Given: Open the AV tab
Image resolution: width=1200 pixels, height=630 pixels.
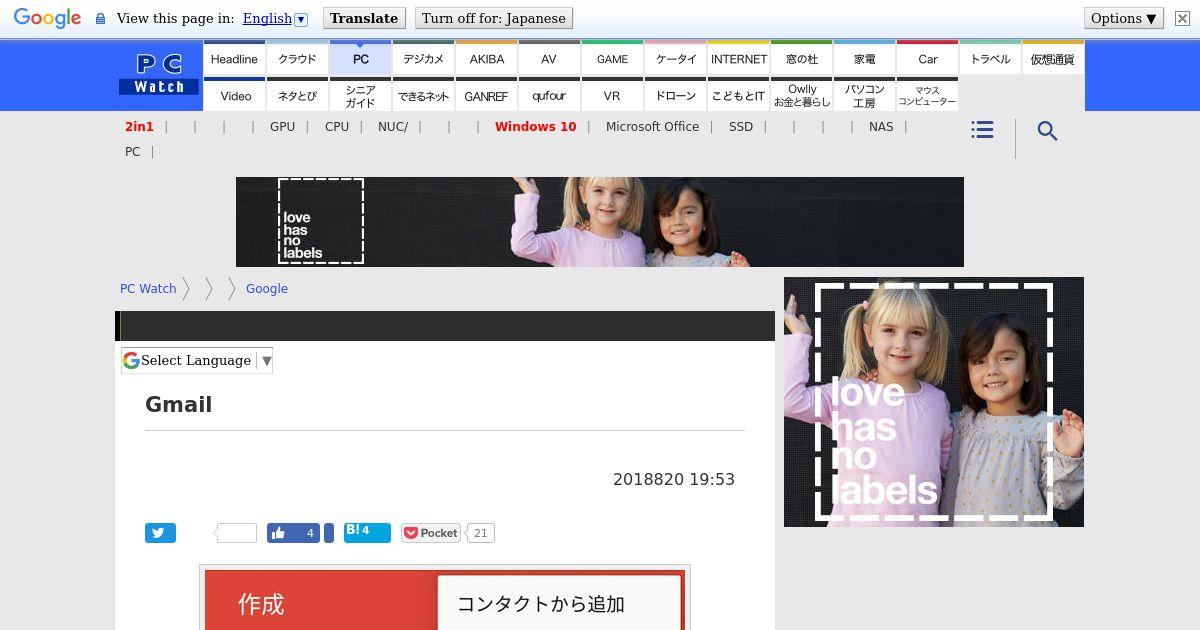Looking at the screenshot, I should pyautogui.click(x=549, y=59).
